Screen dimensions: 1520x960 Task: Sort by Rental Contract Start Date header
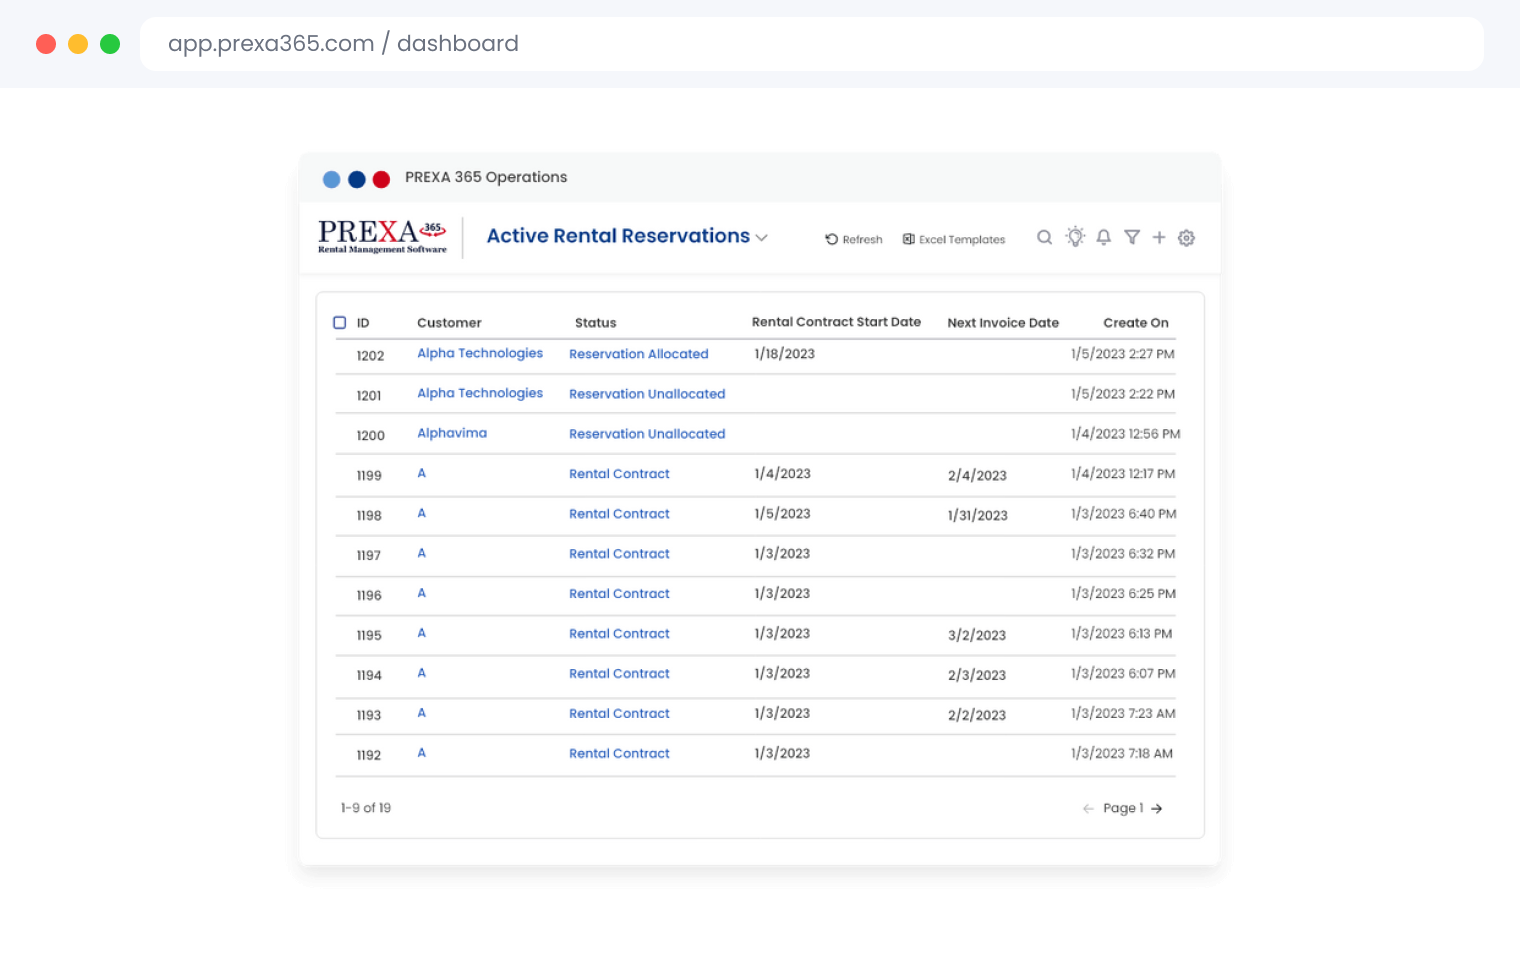click(x=836, y=322)
